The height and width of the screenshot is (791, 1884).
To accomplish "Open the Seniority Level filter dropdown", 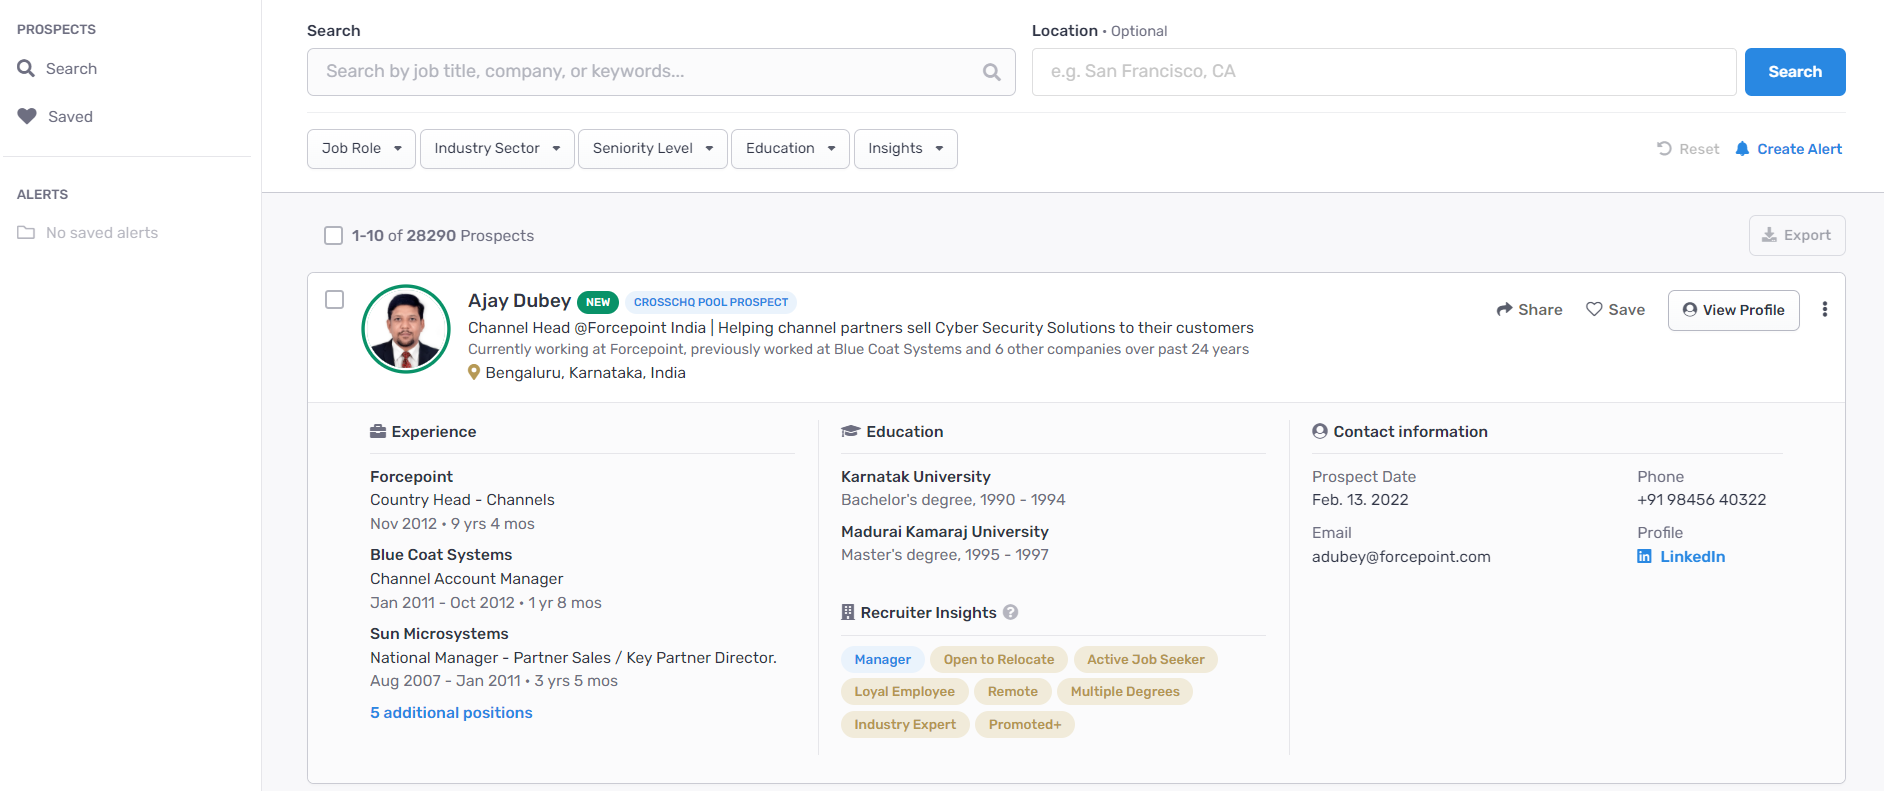I will click(653, 149).
